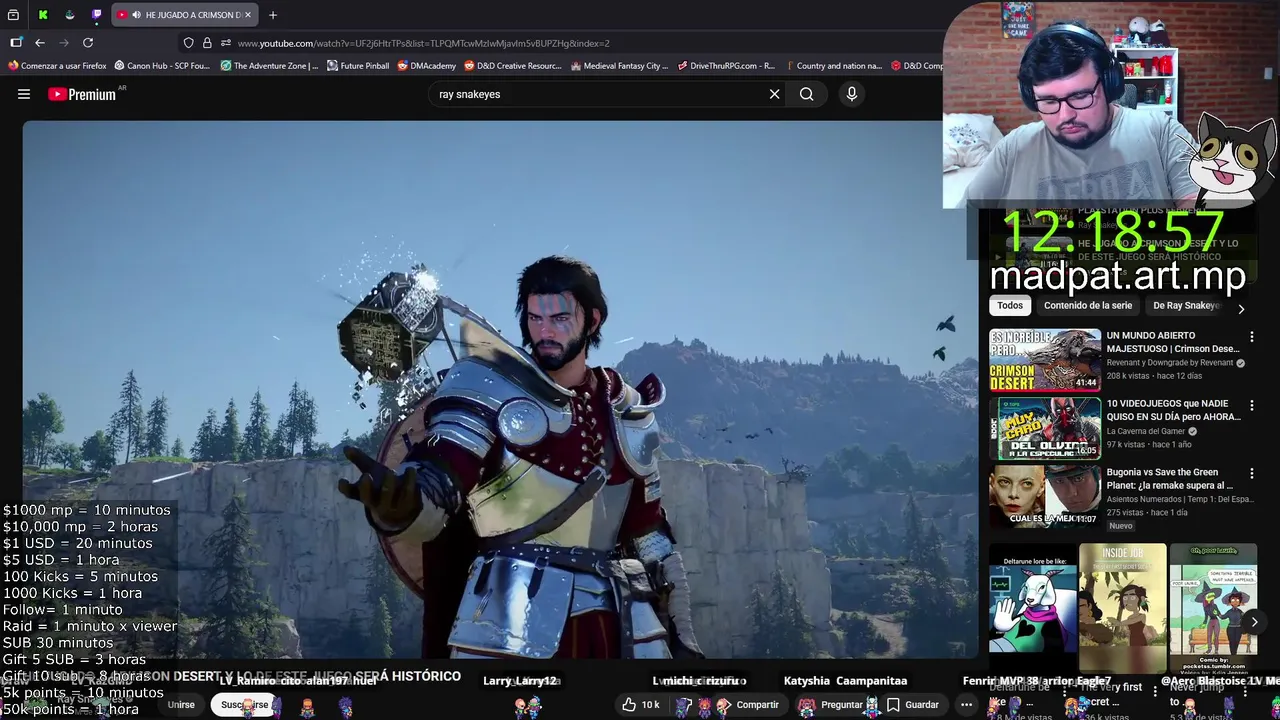The image size is (1280, 720).
Task: Open 10 VIDEOJUEGOS que NADIE QUISO thumbnail
Action: pyautogui.click(x=1045, y=428)
